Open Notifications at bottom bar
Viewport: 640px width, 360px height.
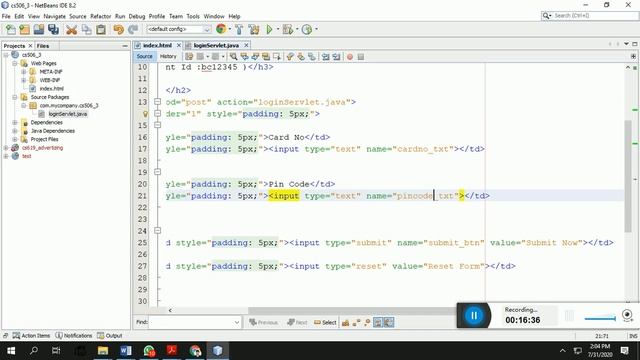point(74,336)
